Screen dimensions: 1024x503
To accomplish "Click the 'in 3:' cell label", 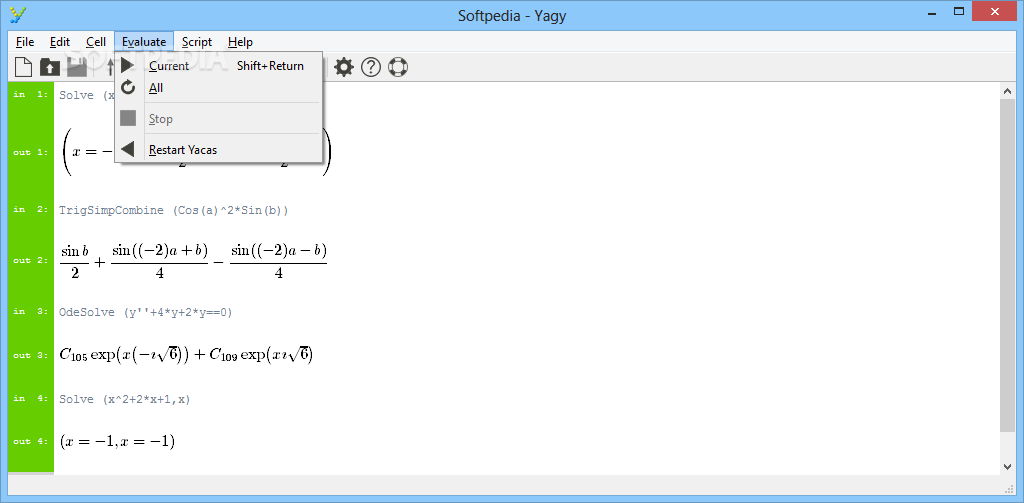I will [x=31, y=312].
